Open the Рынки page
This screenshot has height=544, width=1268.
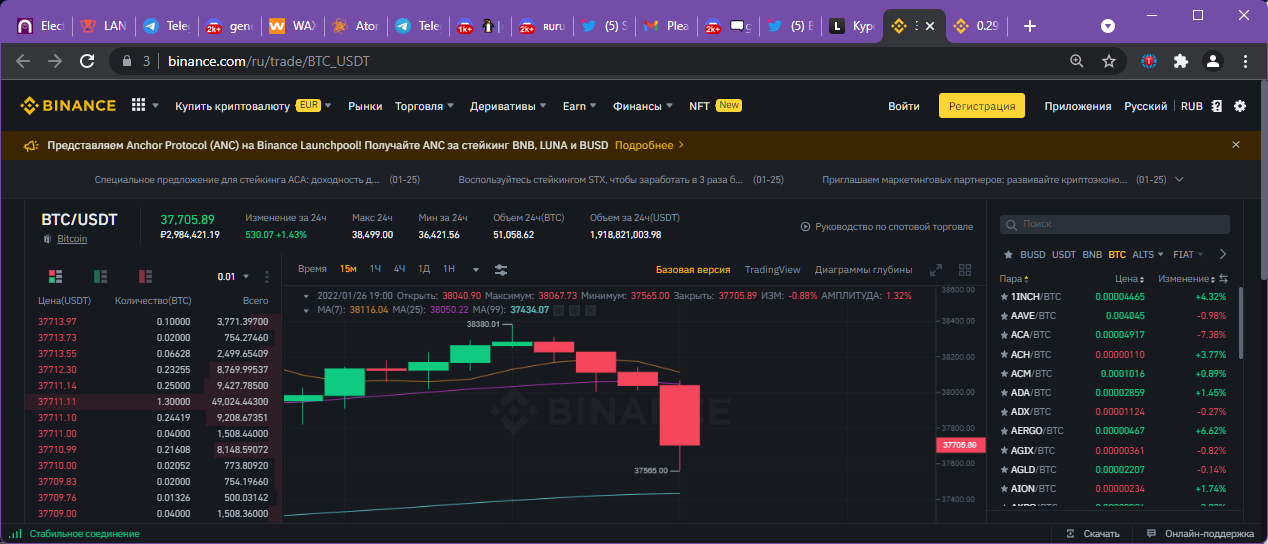(365, 106)
